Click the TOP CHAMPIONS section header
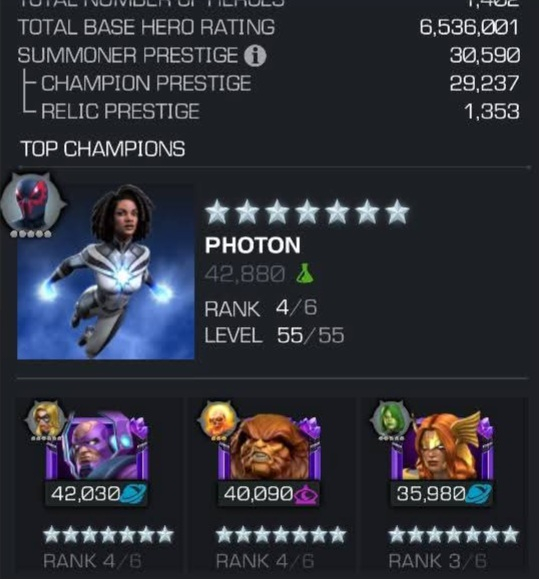The width and height of the screenshot is (539, 579). [103, 149]
